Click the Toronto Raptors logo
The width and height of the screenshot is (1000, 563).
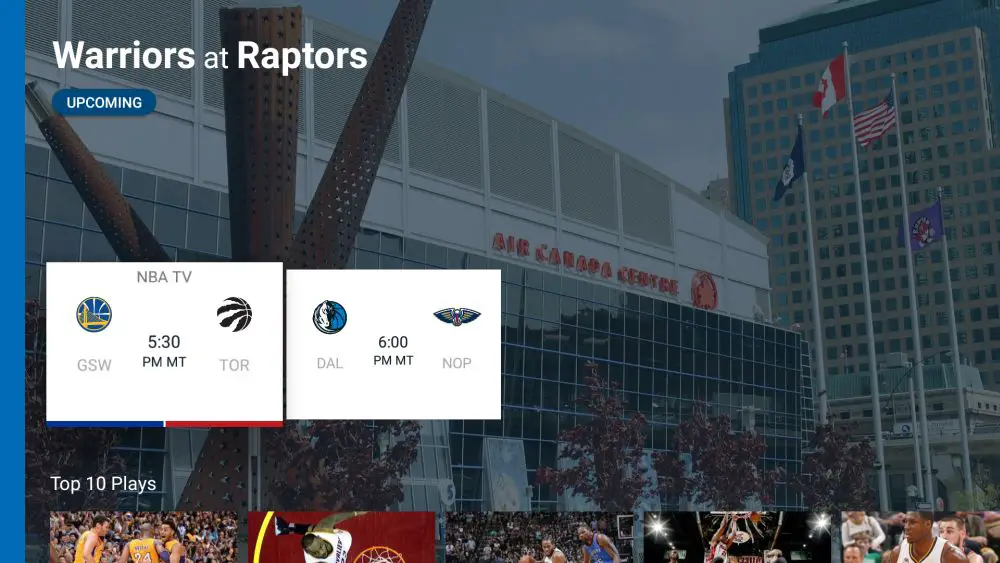(x=234, y=314)
